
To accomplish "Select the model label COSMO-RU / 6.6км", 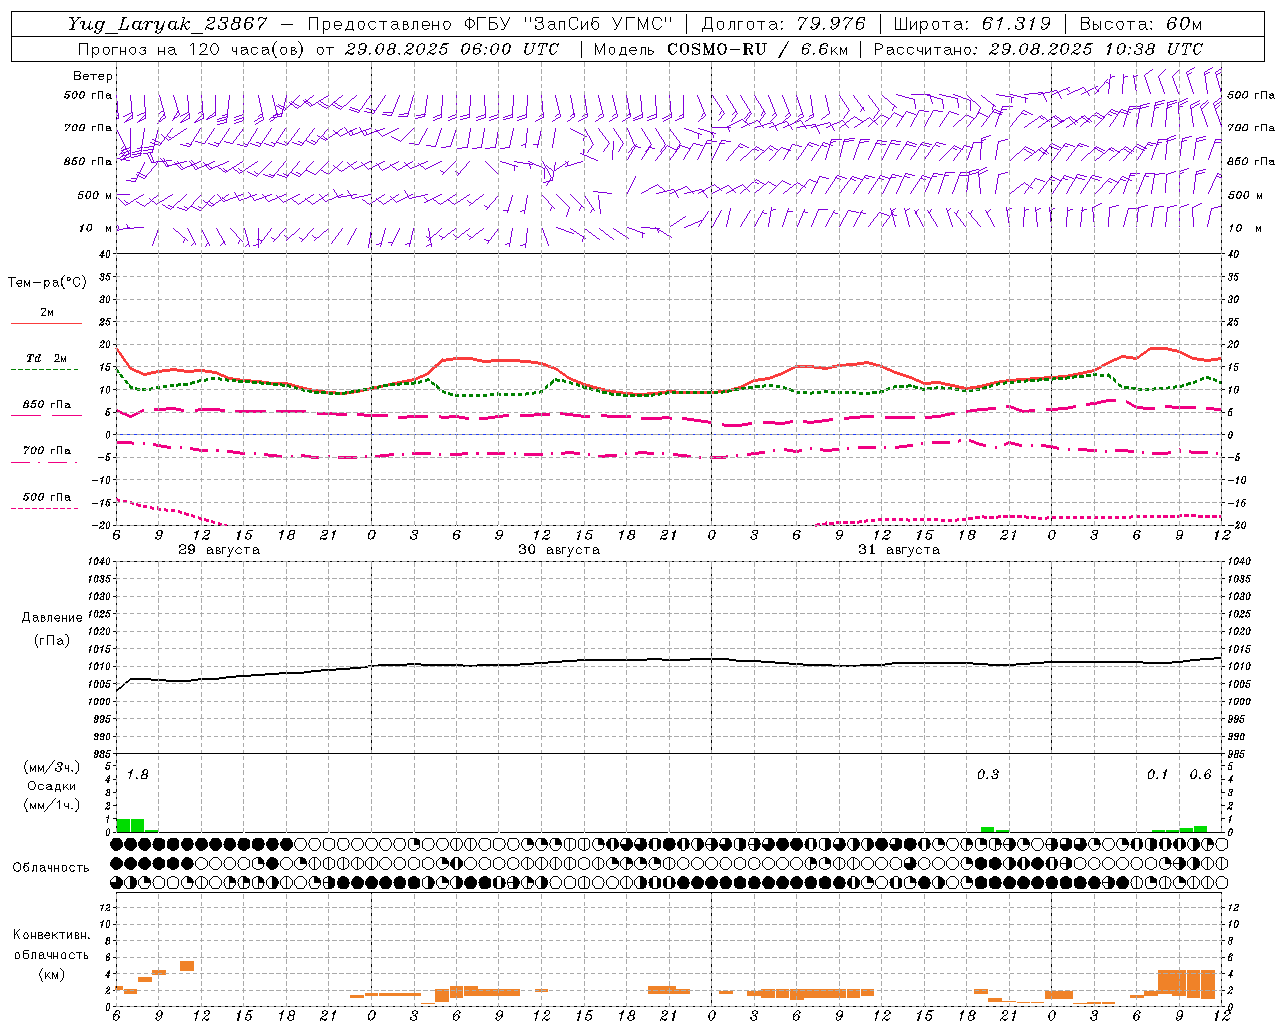I will coord(757,49).
